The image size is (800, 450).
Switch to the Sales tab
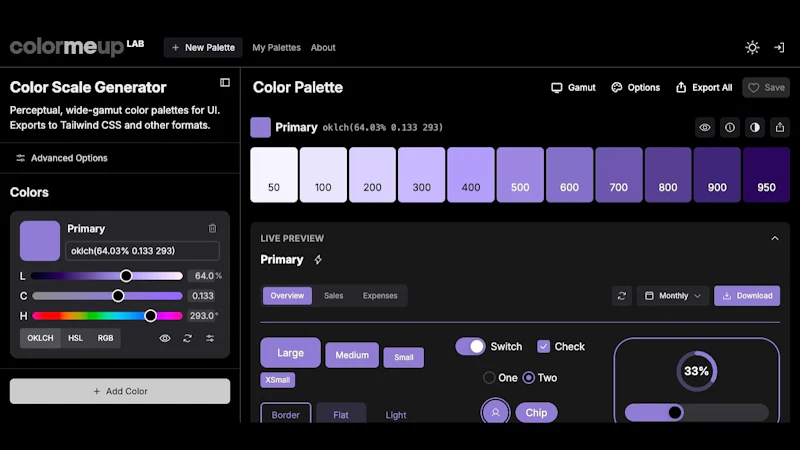334,296
